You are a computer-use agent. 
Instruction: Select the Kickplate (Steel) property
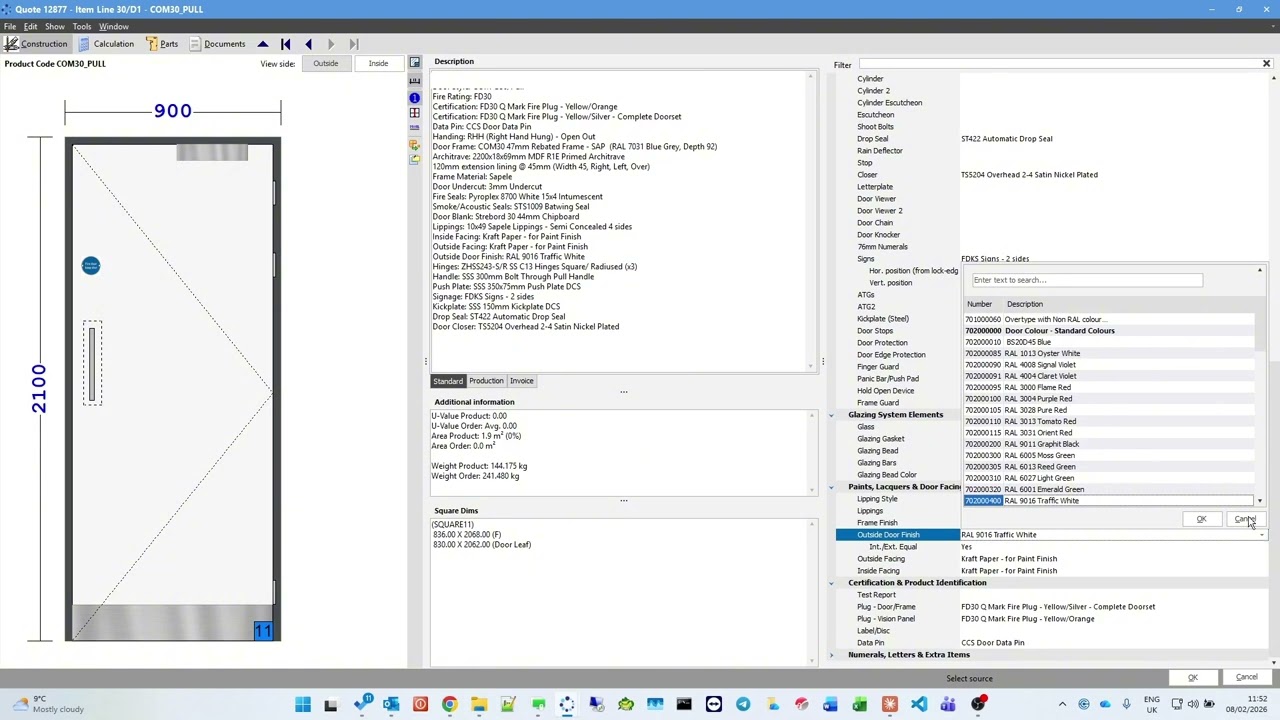[882, 319]
